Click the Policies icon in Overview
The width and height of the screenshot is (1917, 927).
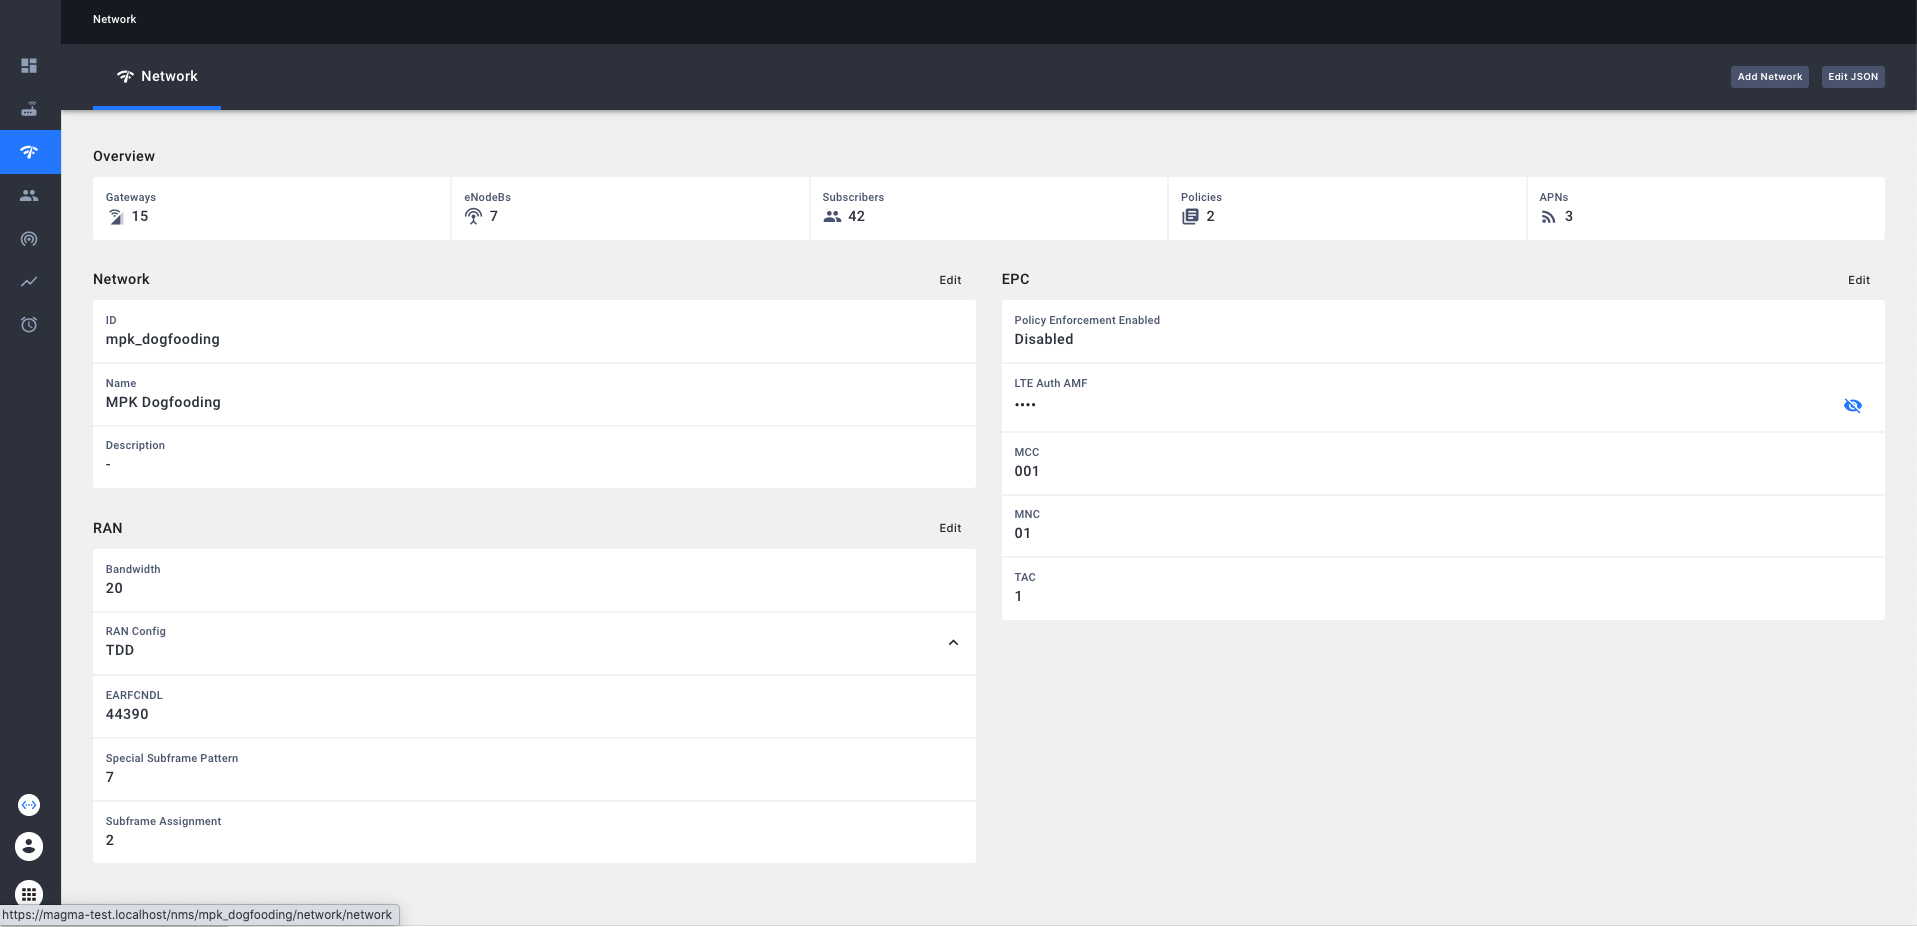pyautogui.click(x=1192, y=216)
